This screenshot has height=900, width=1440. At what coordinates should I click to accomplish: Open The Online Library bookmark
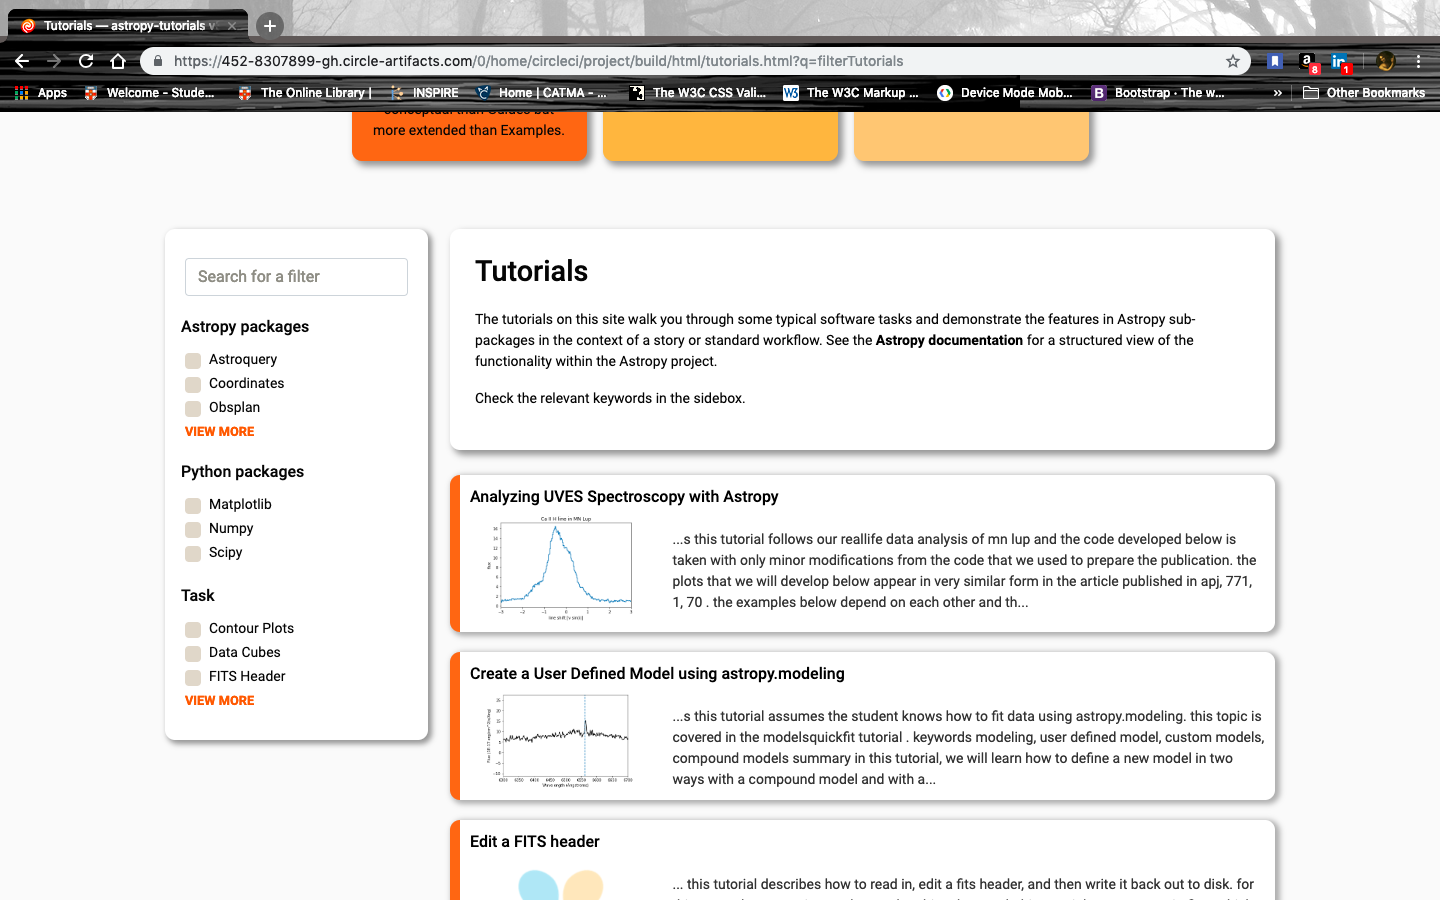click(x=305, y=93)
